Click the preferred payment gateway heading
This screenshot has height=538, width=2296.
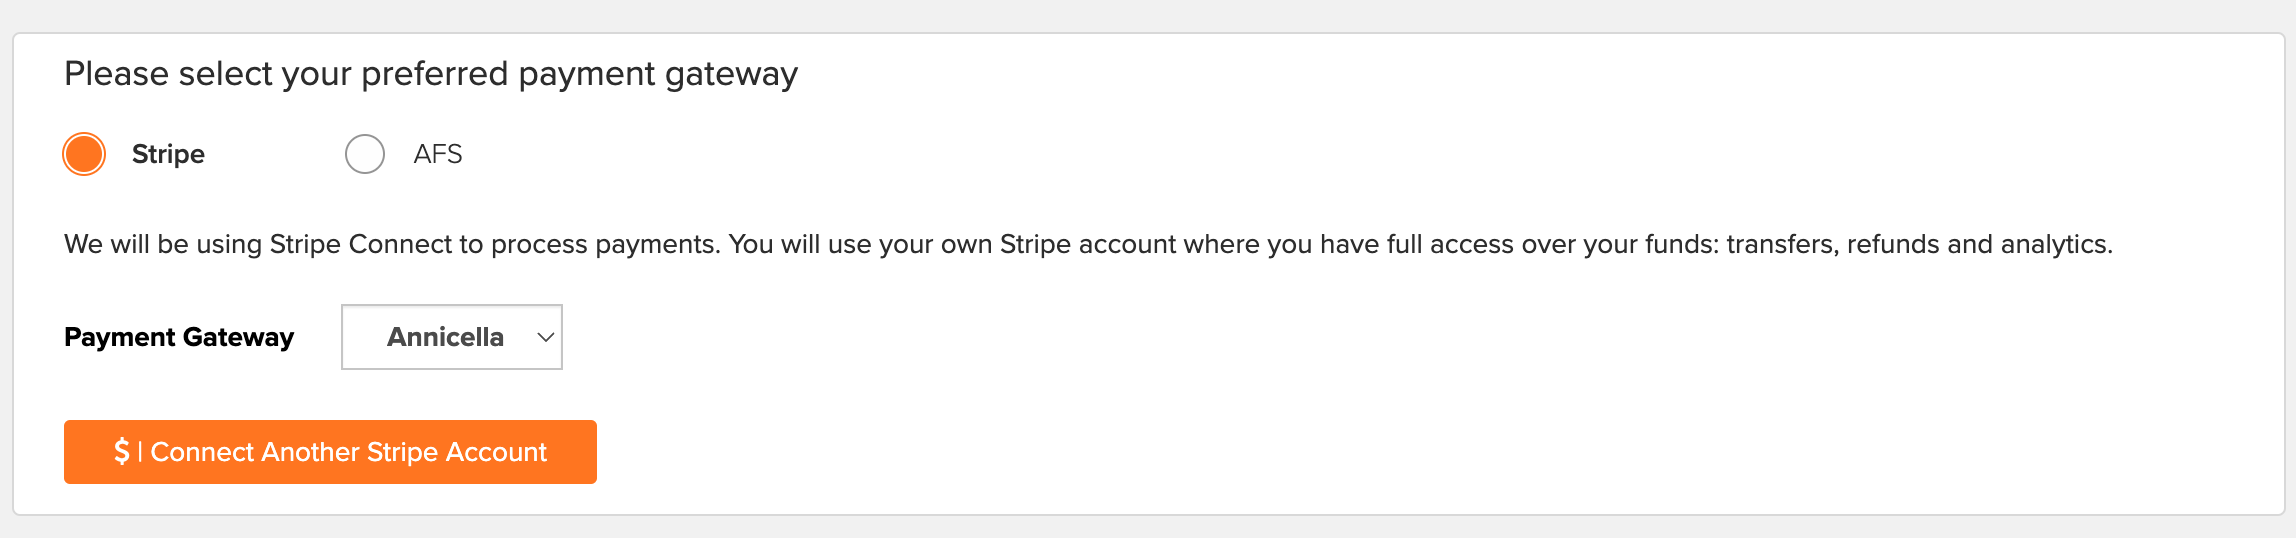pos(431,74)
